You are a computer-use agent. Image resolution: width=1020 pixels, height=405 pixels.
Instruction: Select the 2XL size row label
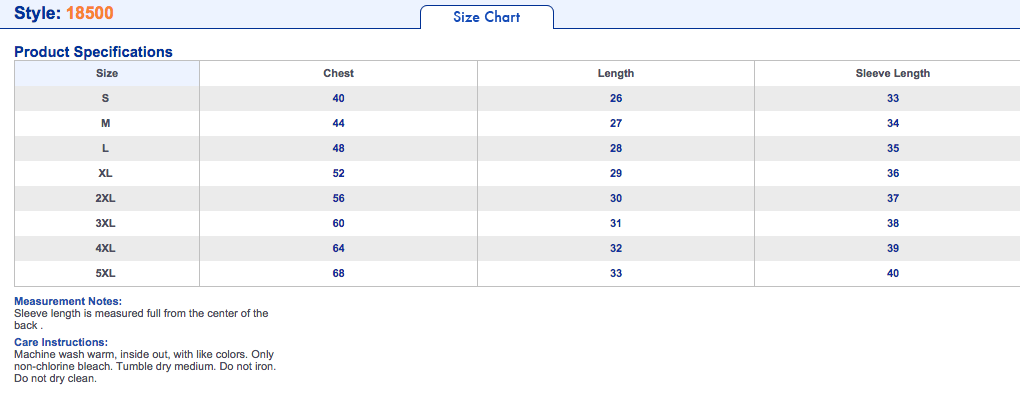click(x=105, y=198)
